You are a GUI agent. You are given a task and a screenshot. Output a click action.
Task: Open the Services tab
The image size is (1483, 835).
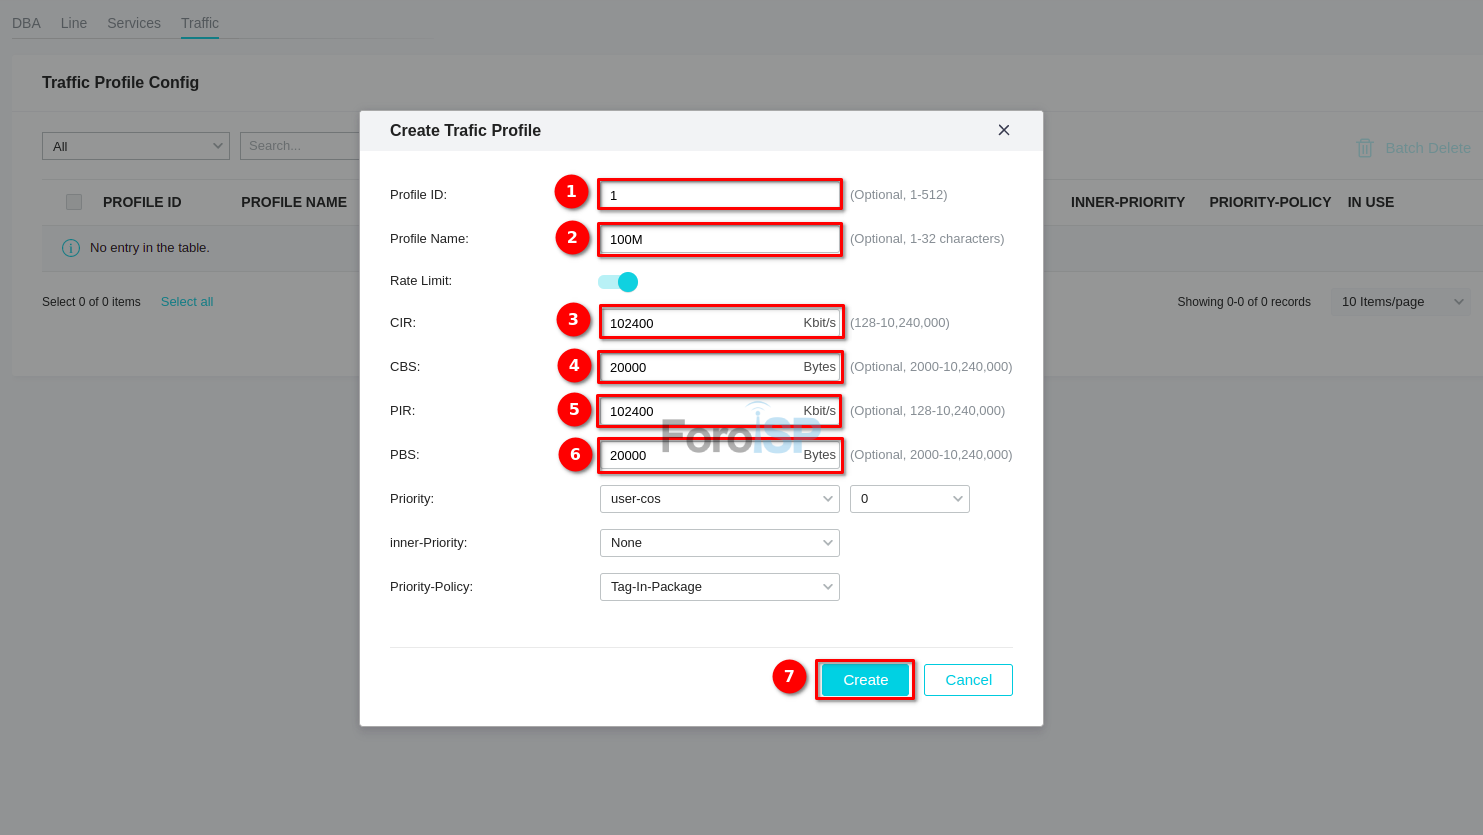(x=134, y=23)
